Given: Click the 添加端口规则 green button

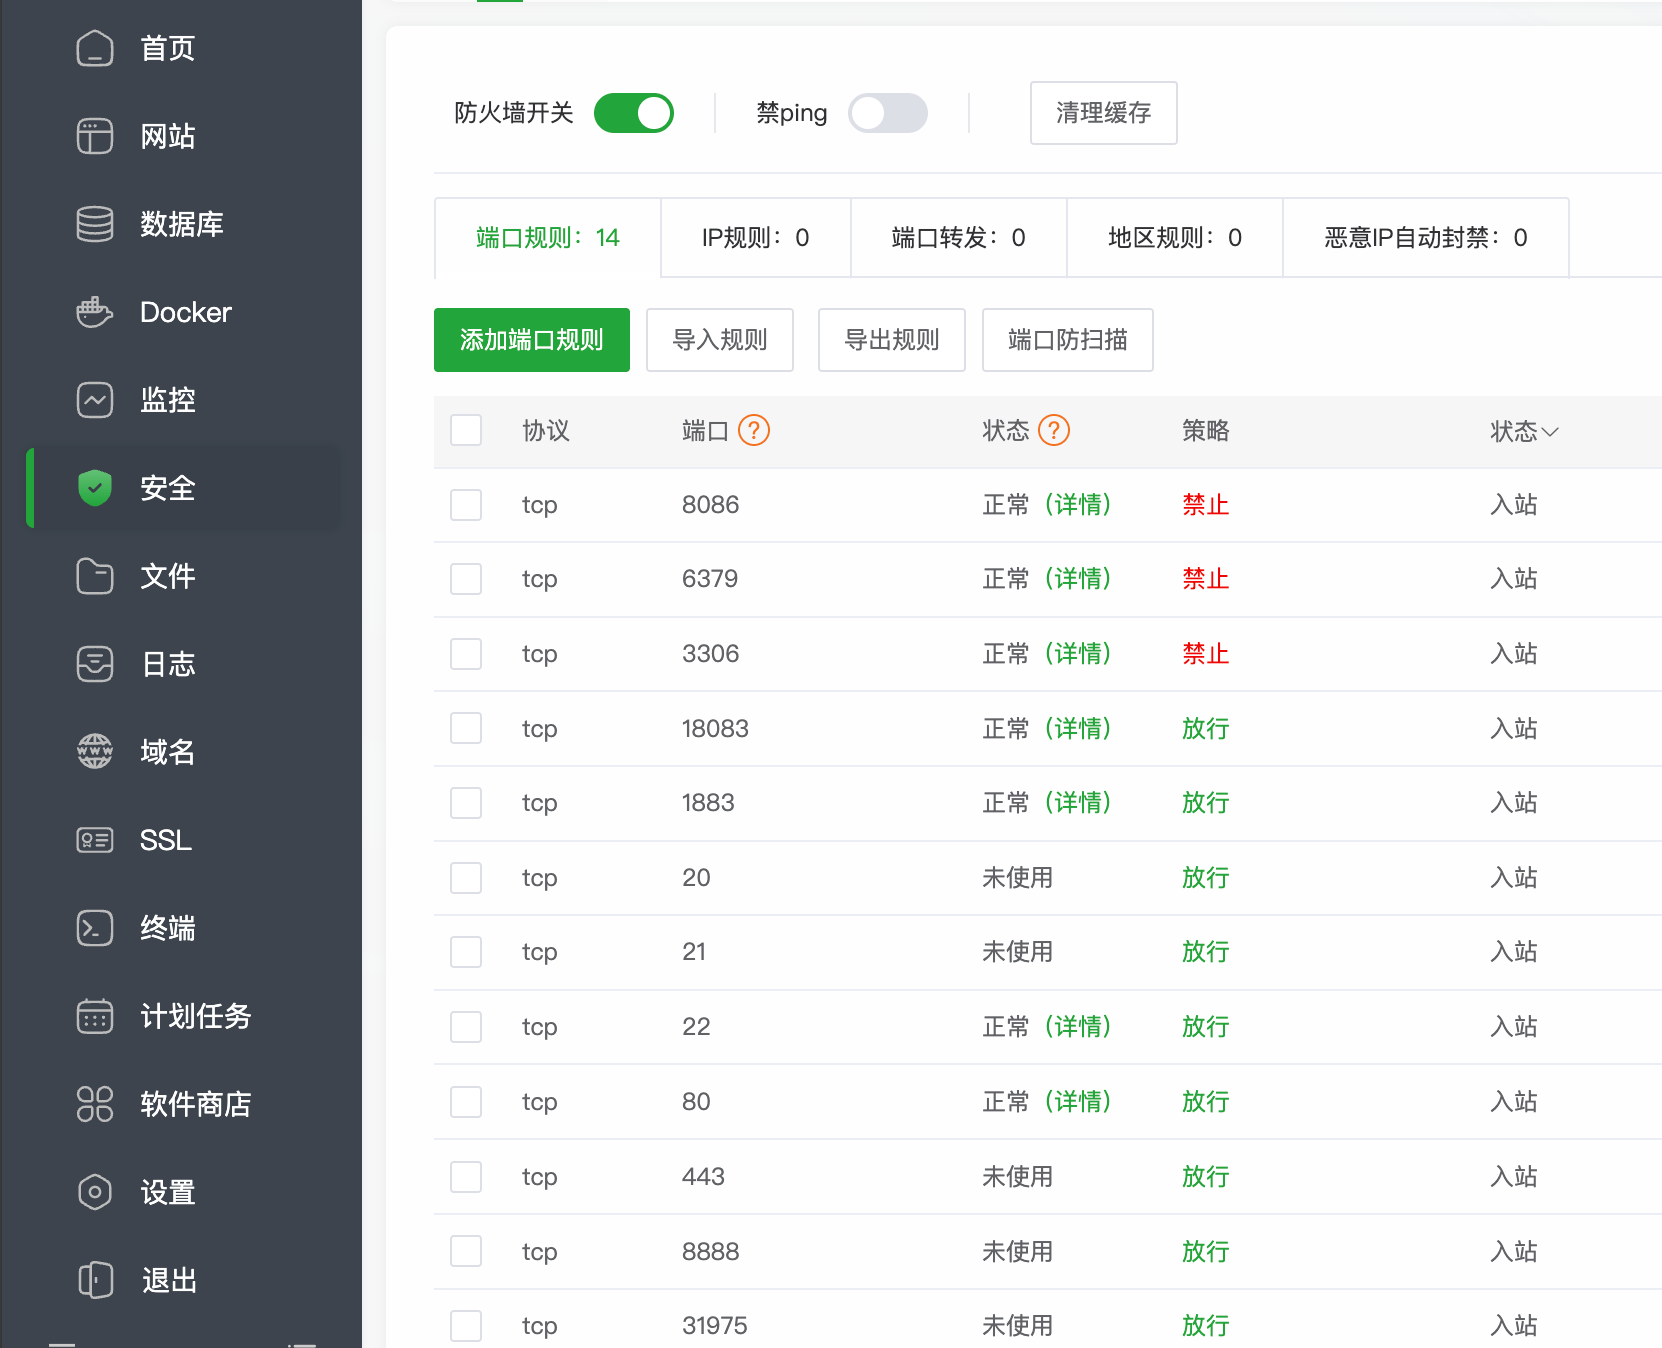Looking at the screenshot, I should [531, 340].
